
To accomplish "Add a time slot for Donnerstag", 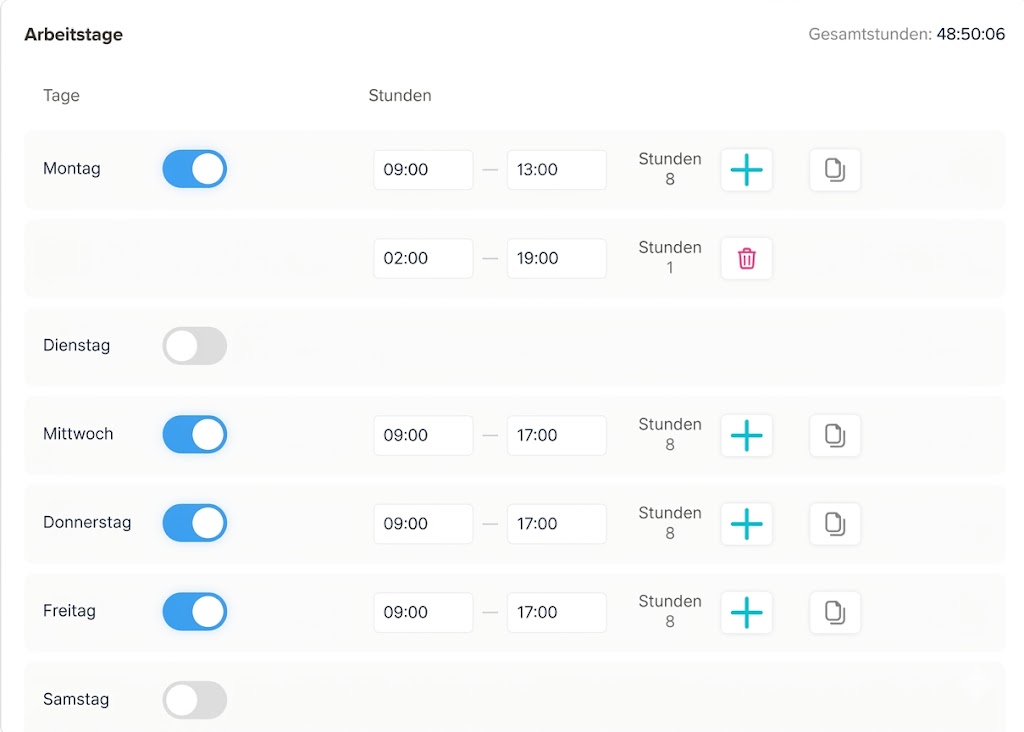I will pyautogui.click(x=746, y=524).
